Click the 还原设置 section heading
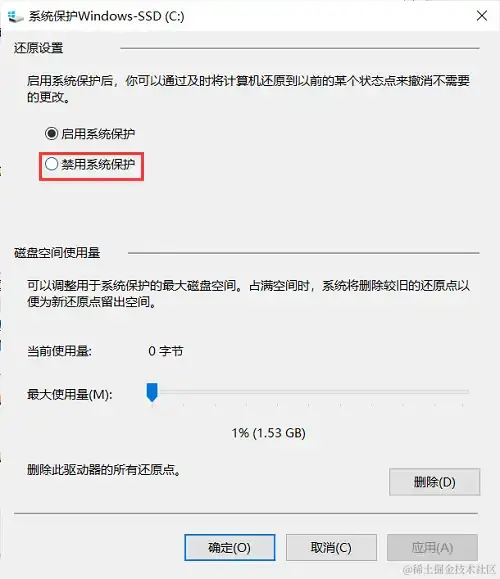Screen dimensions: 500x579 38,48
